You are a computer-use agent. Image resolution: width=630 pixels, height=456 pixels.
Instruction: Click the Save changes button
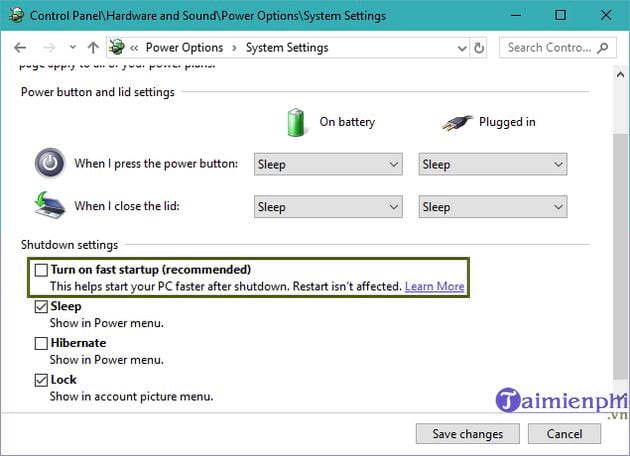pyautogui.click(x=468, y=434)
